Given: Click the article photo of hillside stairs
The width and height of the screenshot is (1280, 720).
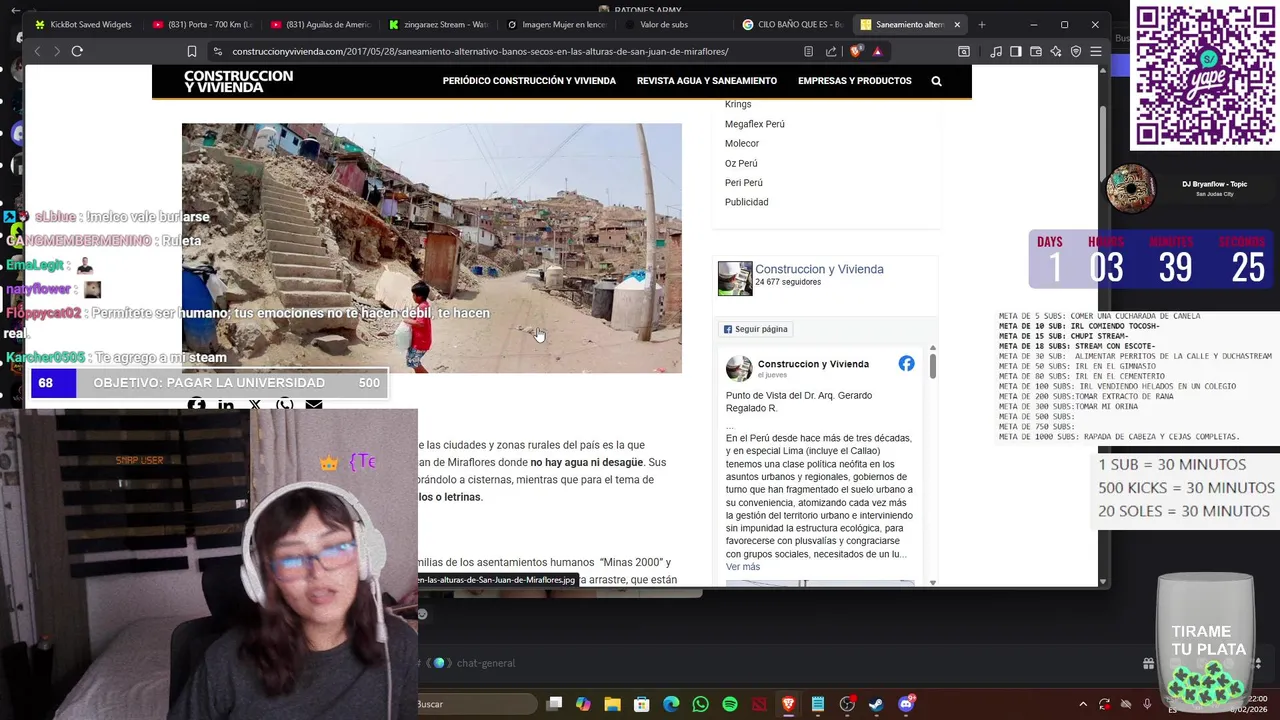Looking at the screenshot, I should [x=432, y=248].
